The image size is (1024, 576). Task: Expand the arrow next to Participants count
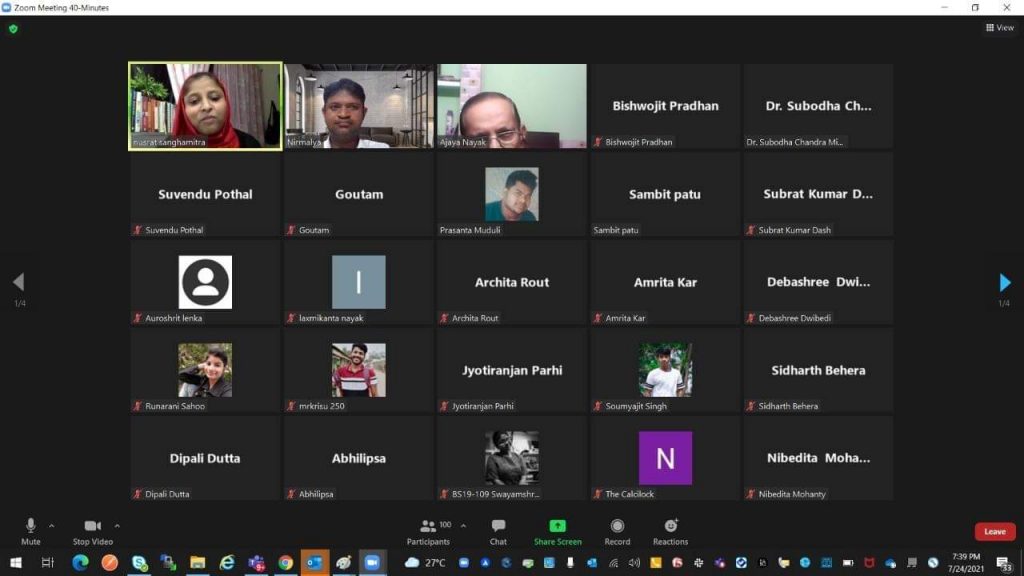tap(463, 525)
